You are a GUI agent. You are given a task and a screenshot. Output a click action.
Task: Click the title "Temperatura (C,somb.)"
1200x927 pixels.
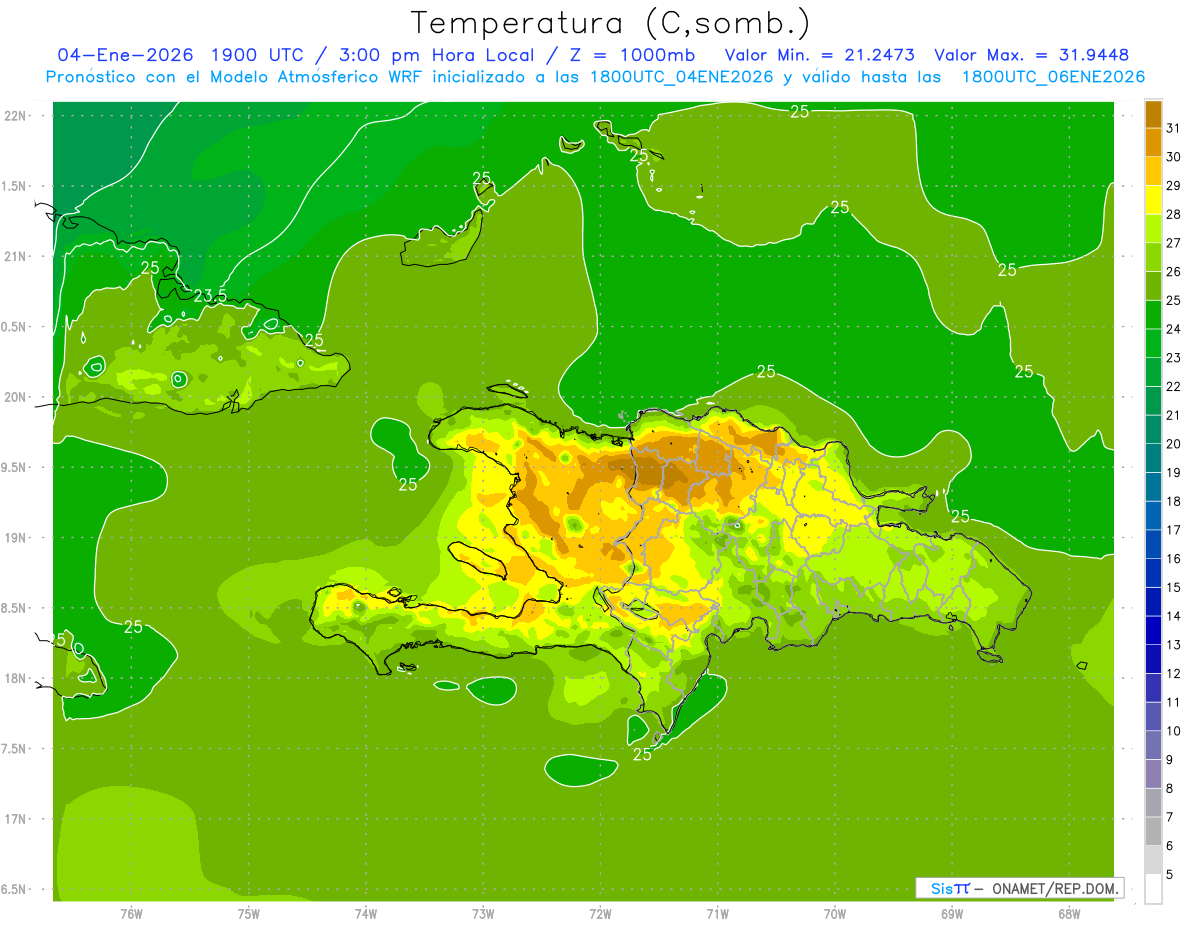point(611,24)
